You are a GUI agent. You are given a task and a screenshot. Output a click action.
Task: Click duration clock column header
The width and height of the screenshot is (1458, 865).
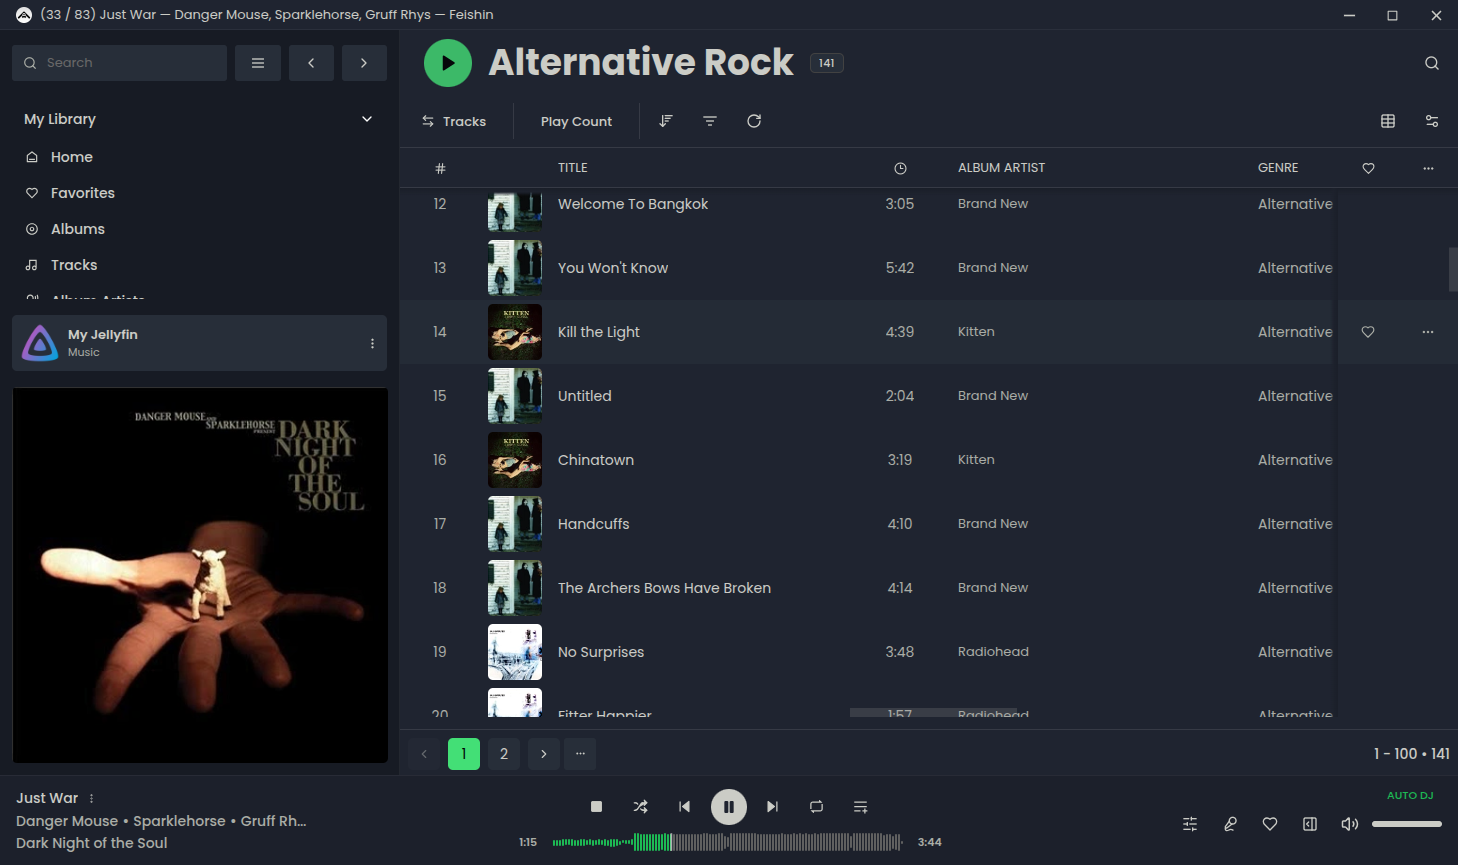(900, 168)
